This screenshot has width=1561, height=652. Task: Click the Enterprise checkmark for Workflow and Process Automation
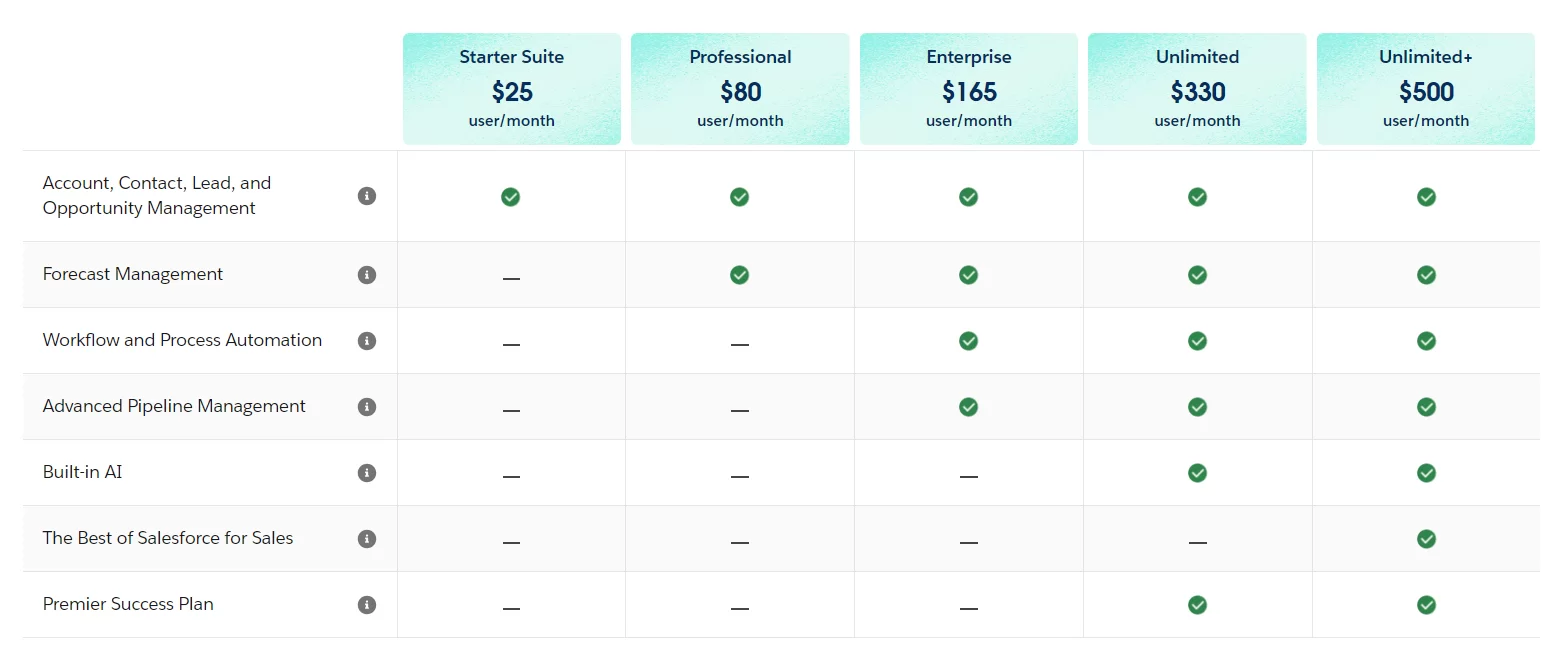click(968, 340)
